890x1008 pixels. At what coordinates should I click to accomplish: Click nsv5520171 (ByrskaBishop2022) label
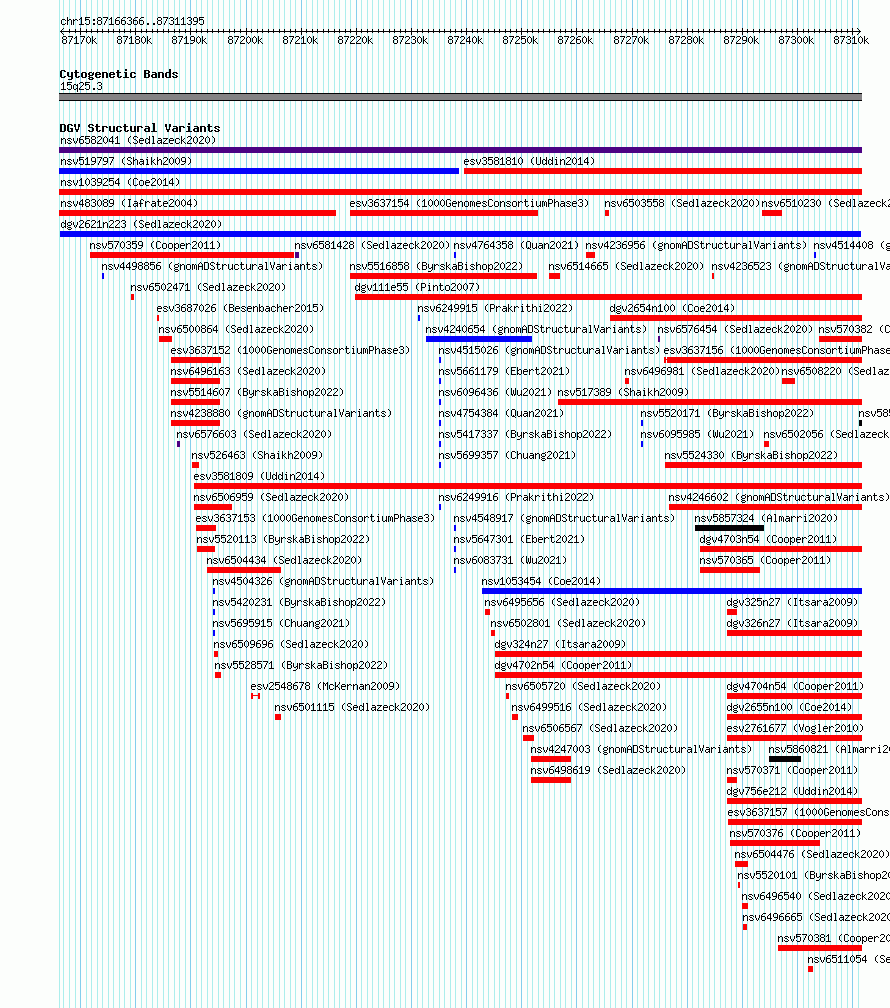coord(727,413)
